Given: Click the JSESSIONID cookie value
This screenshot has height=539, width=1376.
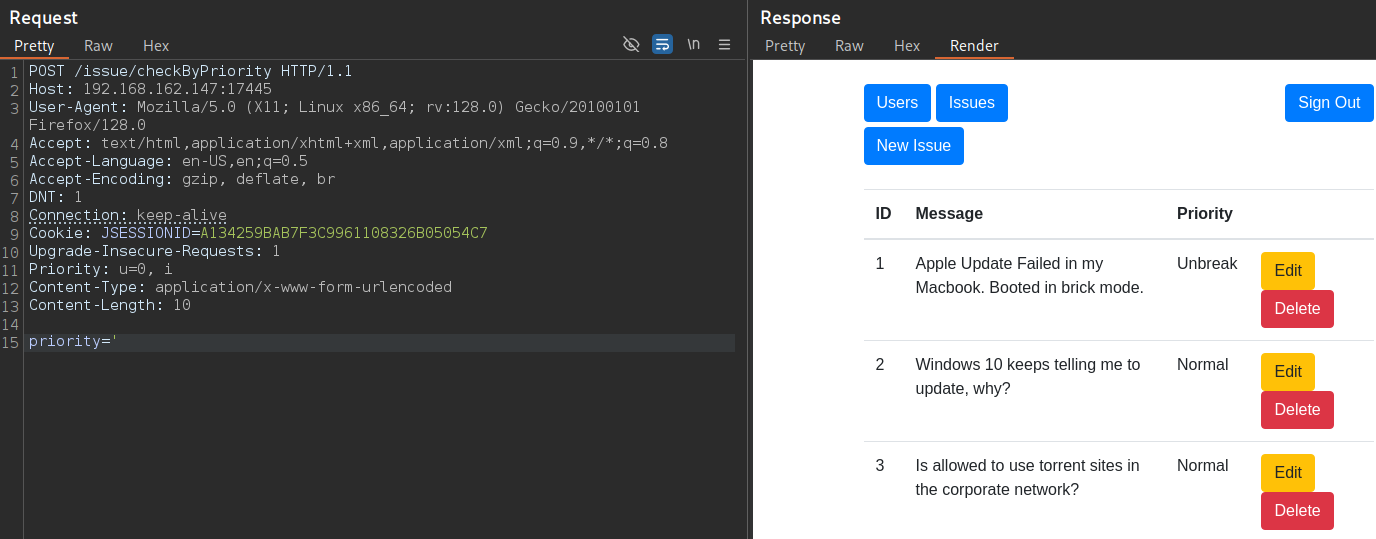Looking at the screenshot, I should pyautogui.click(x=344, y=233).
